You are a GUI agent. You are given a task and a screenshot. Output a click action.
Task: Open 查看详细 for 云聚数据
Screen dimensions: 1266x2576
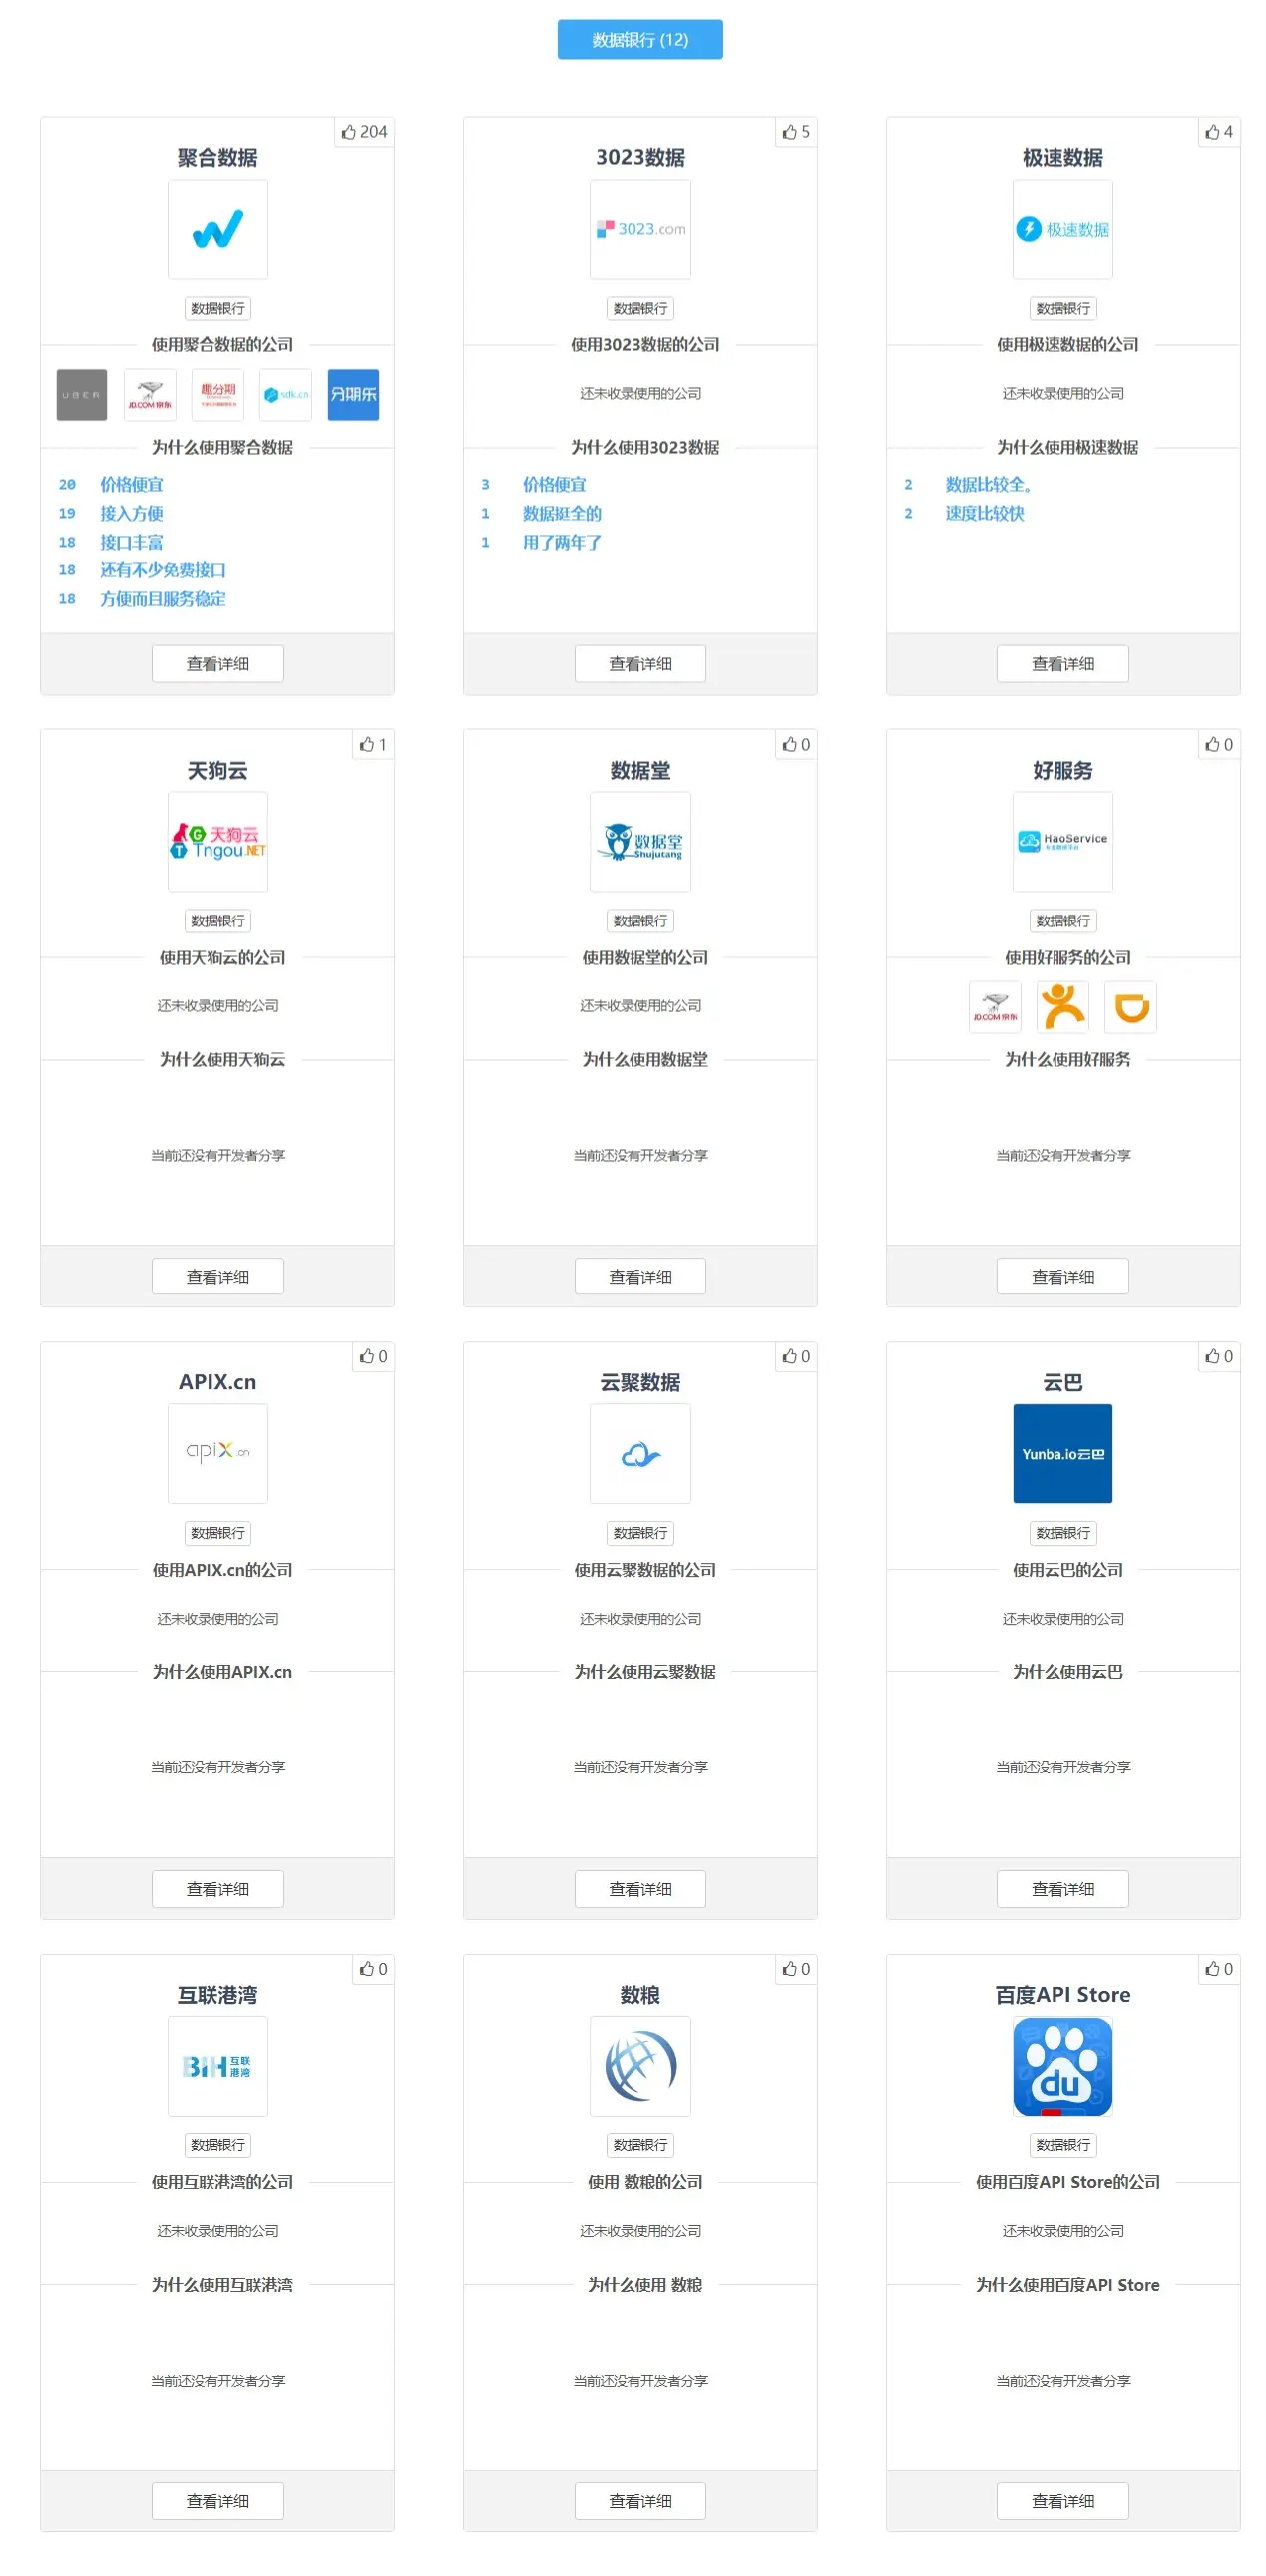tap(640, 1888)
